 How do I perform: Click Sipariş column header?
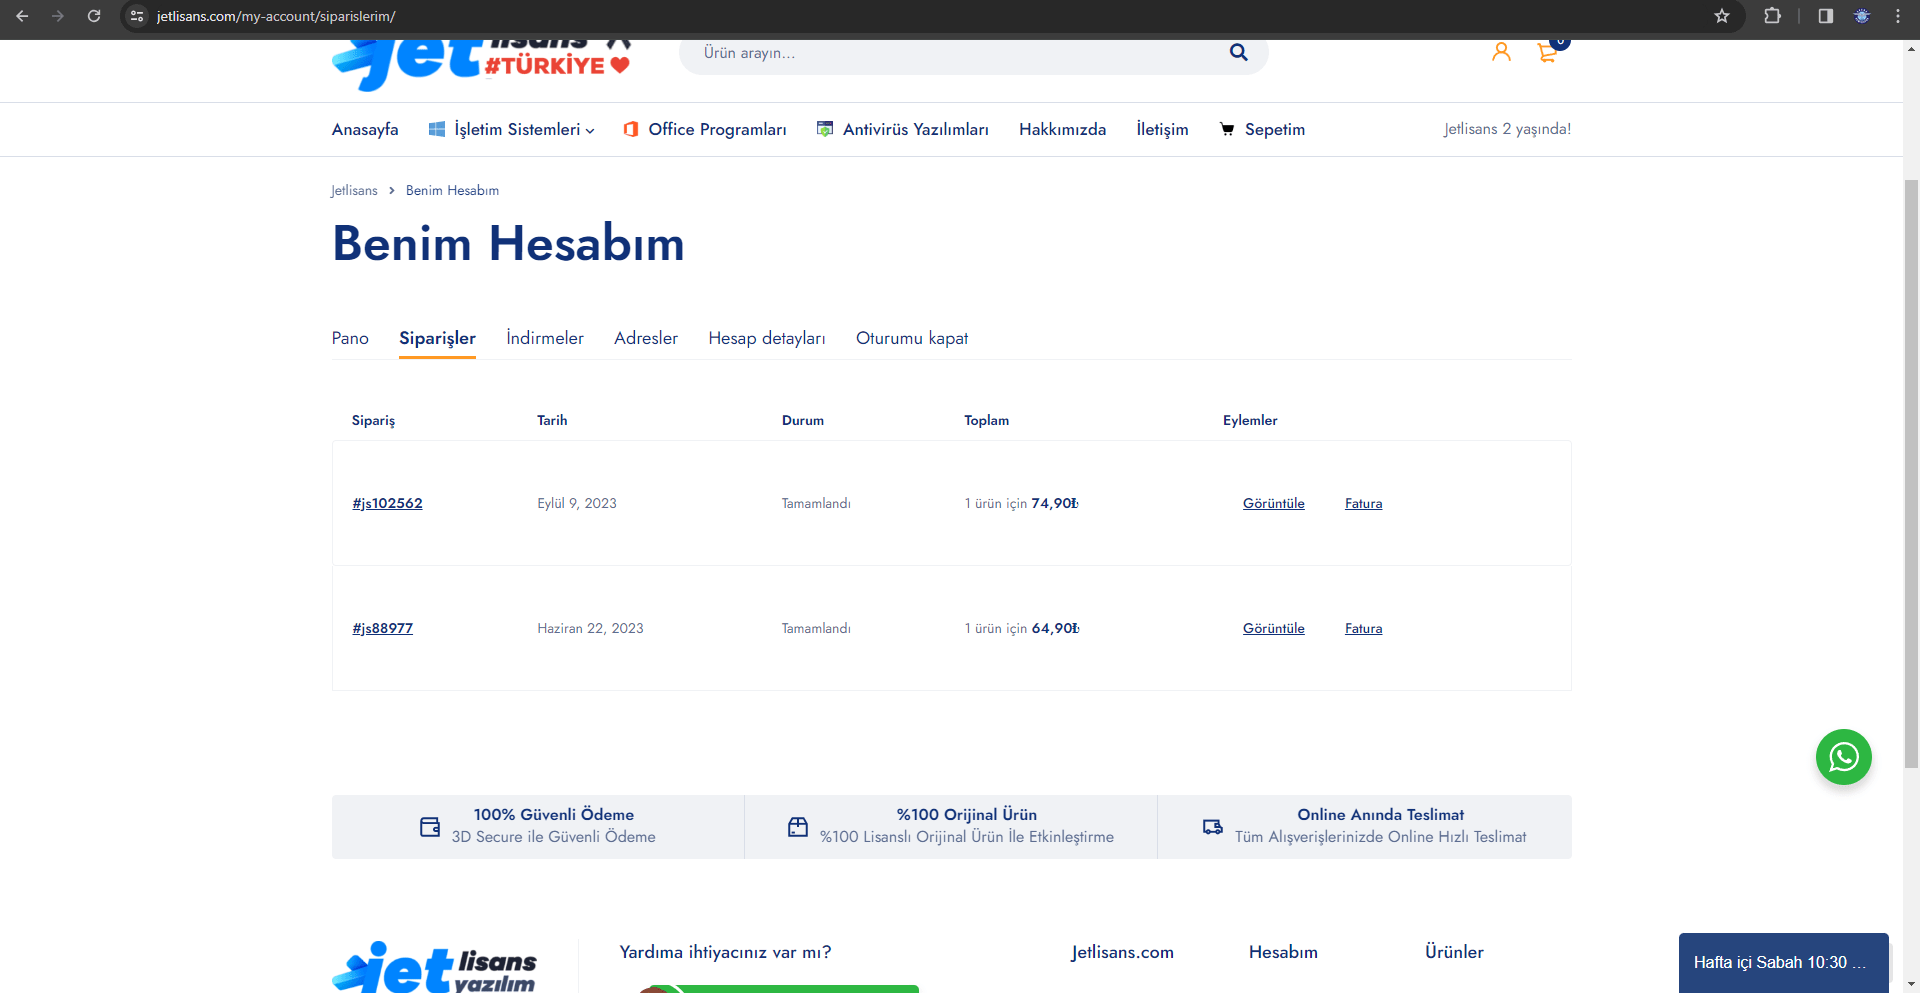(x=373, y=420)
